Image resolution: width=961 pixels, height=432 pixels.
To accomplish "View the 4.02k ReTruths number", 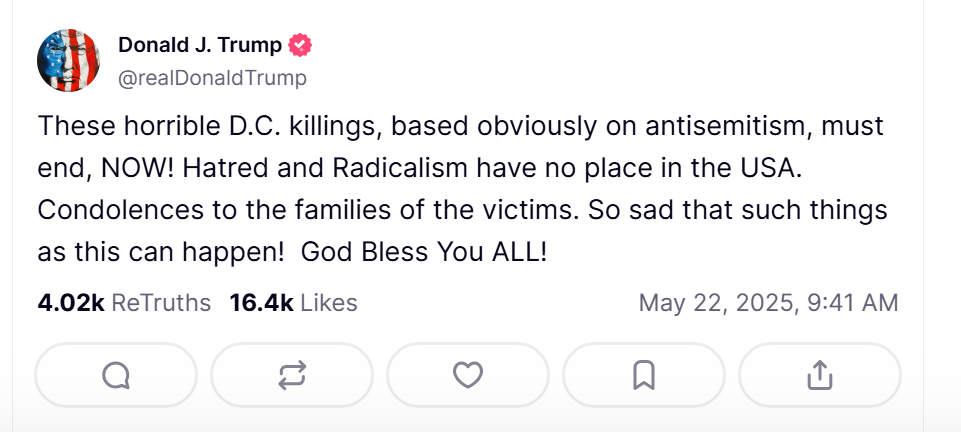I will pos(70,302).
